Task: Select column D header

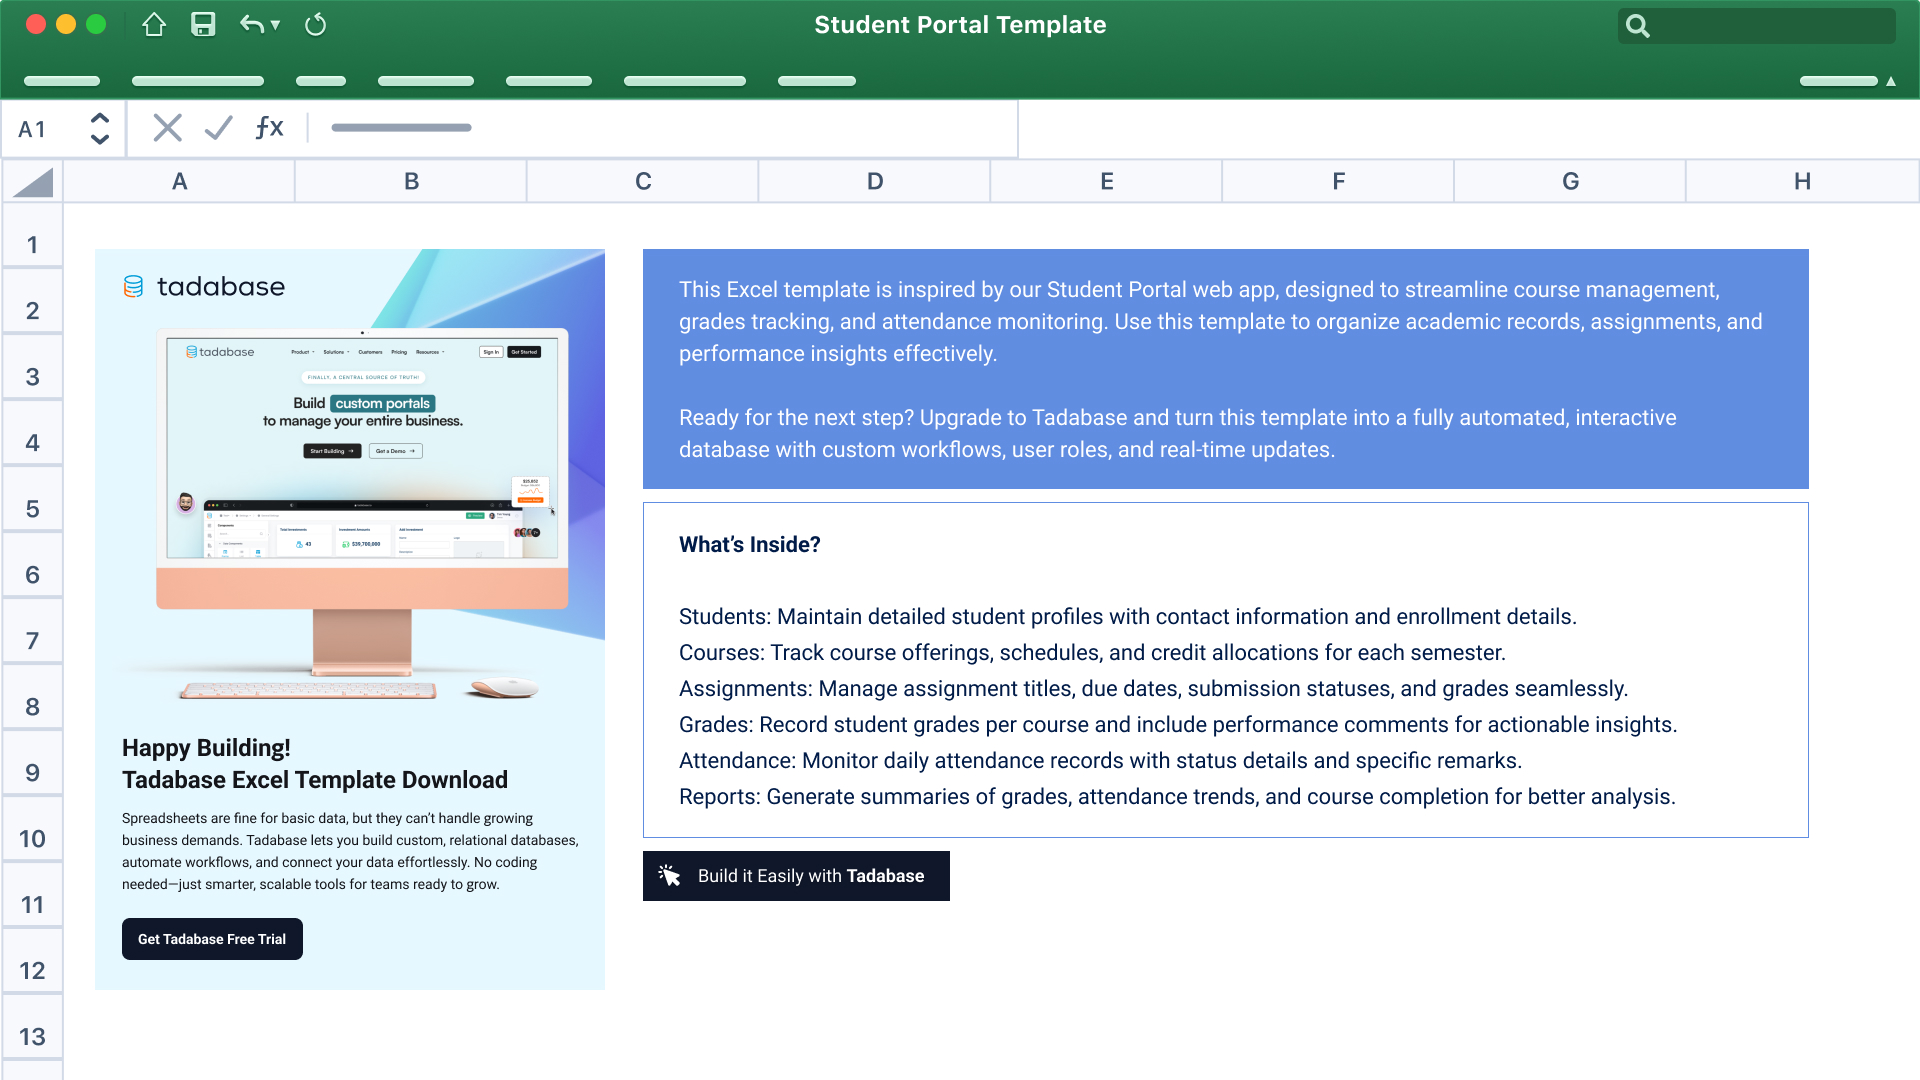Action: click(x=875, y=182)
